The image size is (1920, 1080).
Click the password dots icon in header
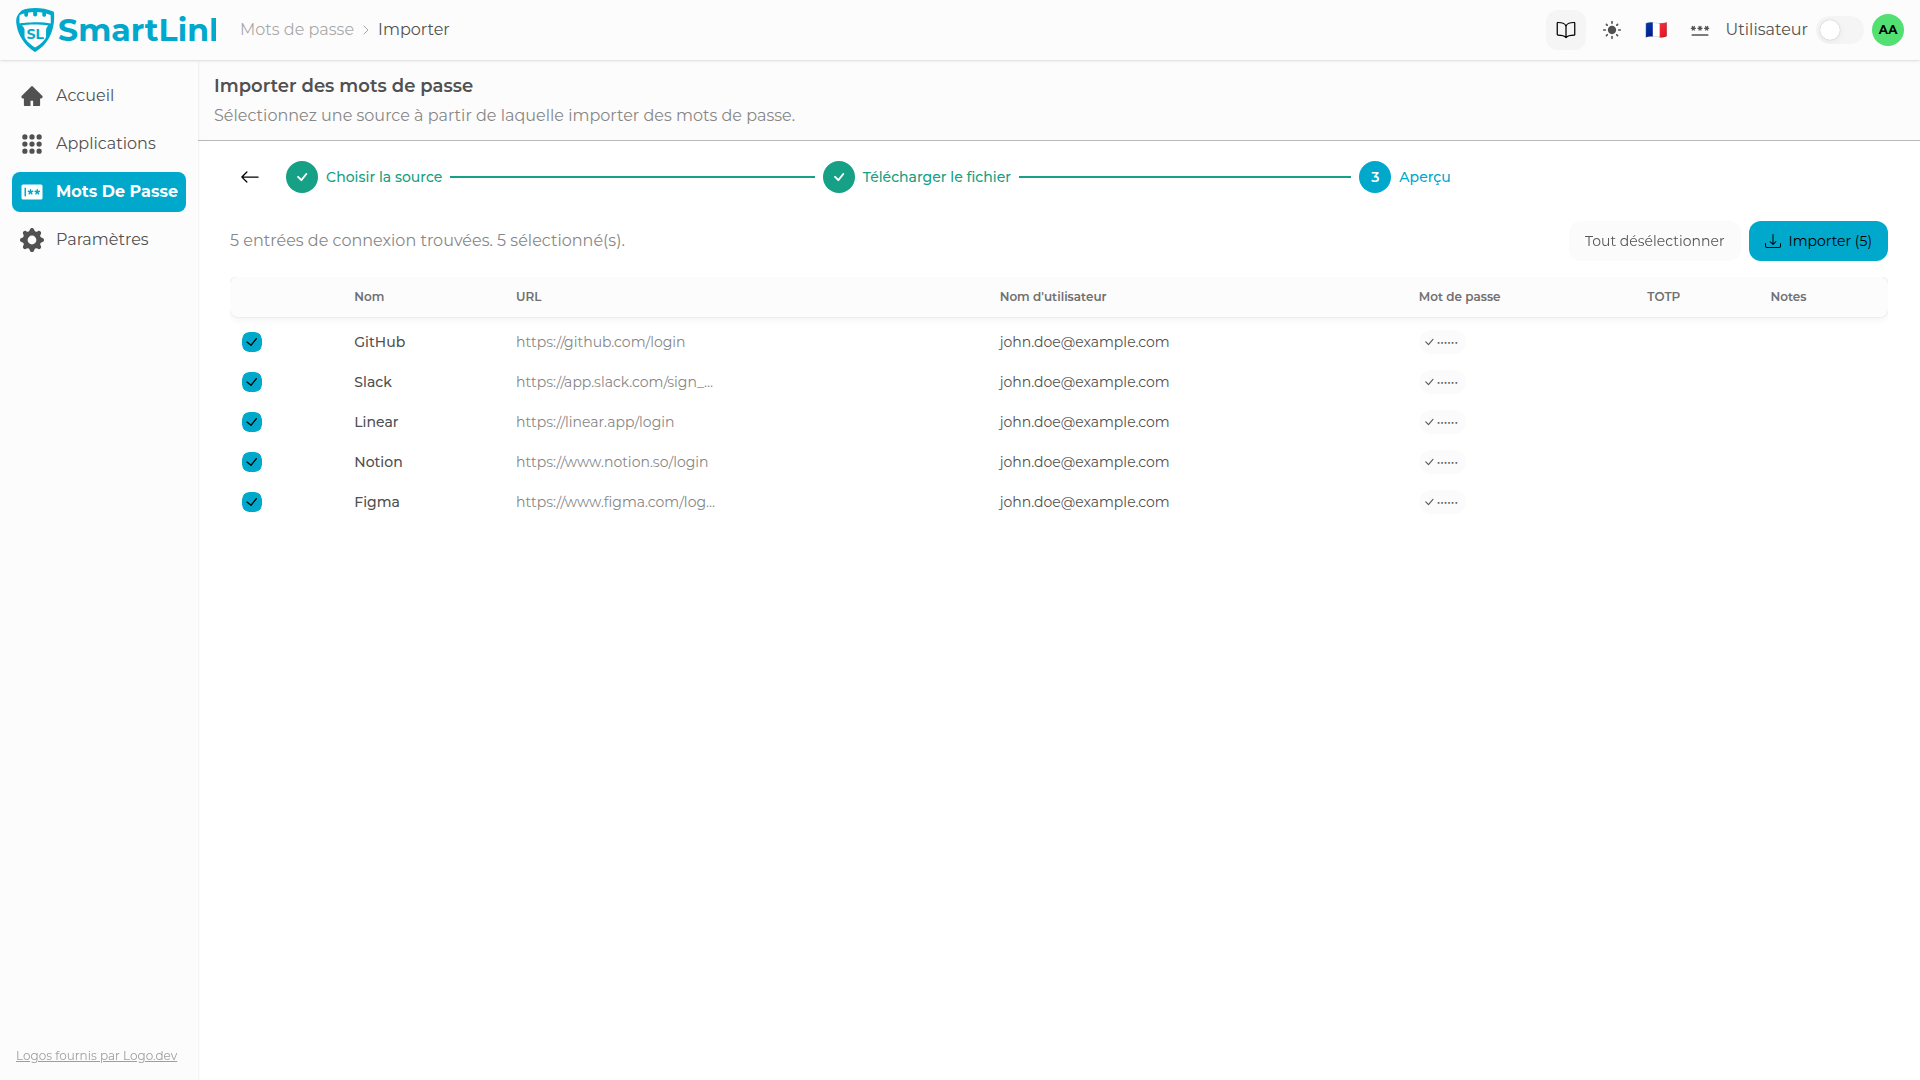click(1699, 30)
